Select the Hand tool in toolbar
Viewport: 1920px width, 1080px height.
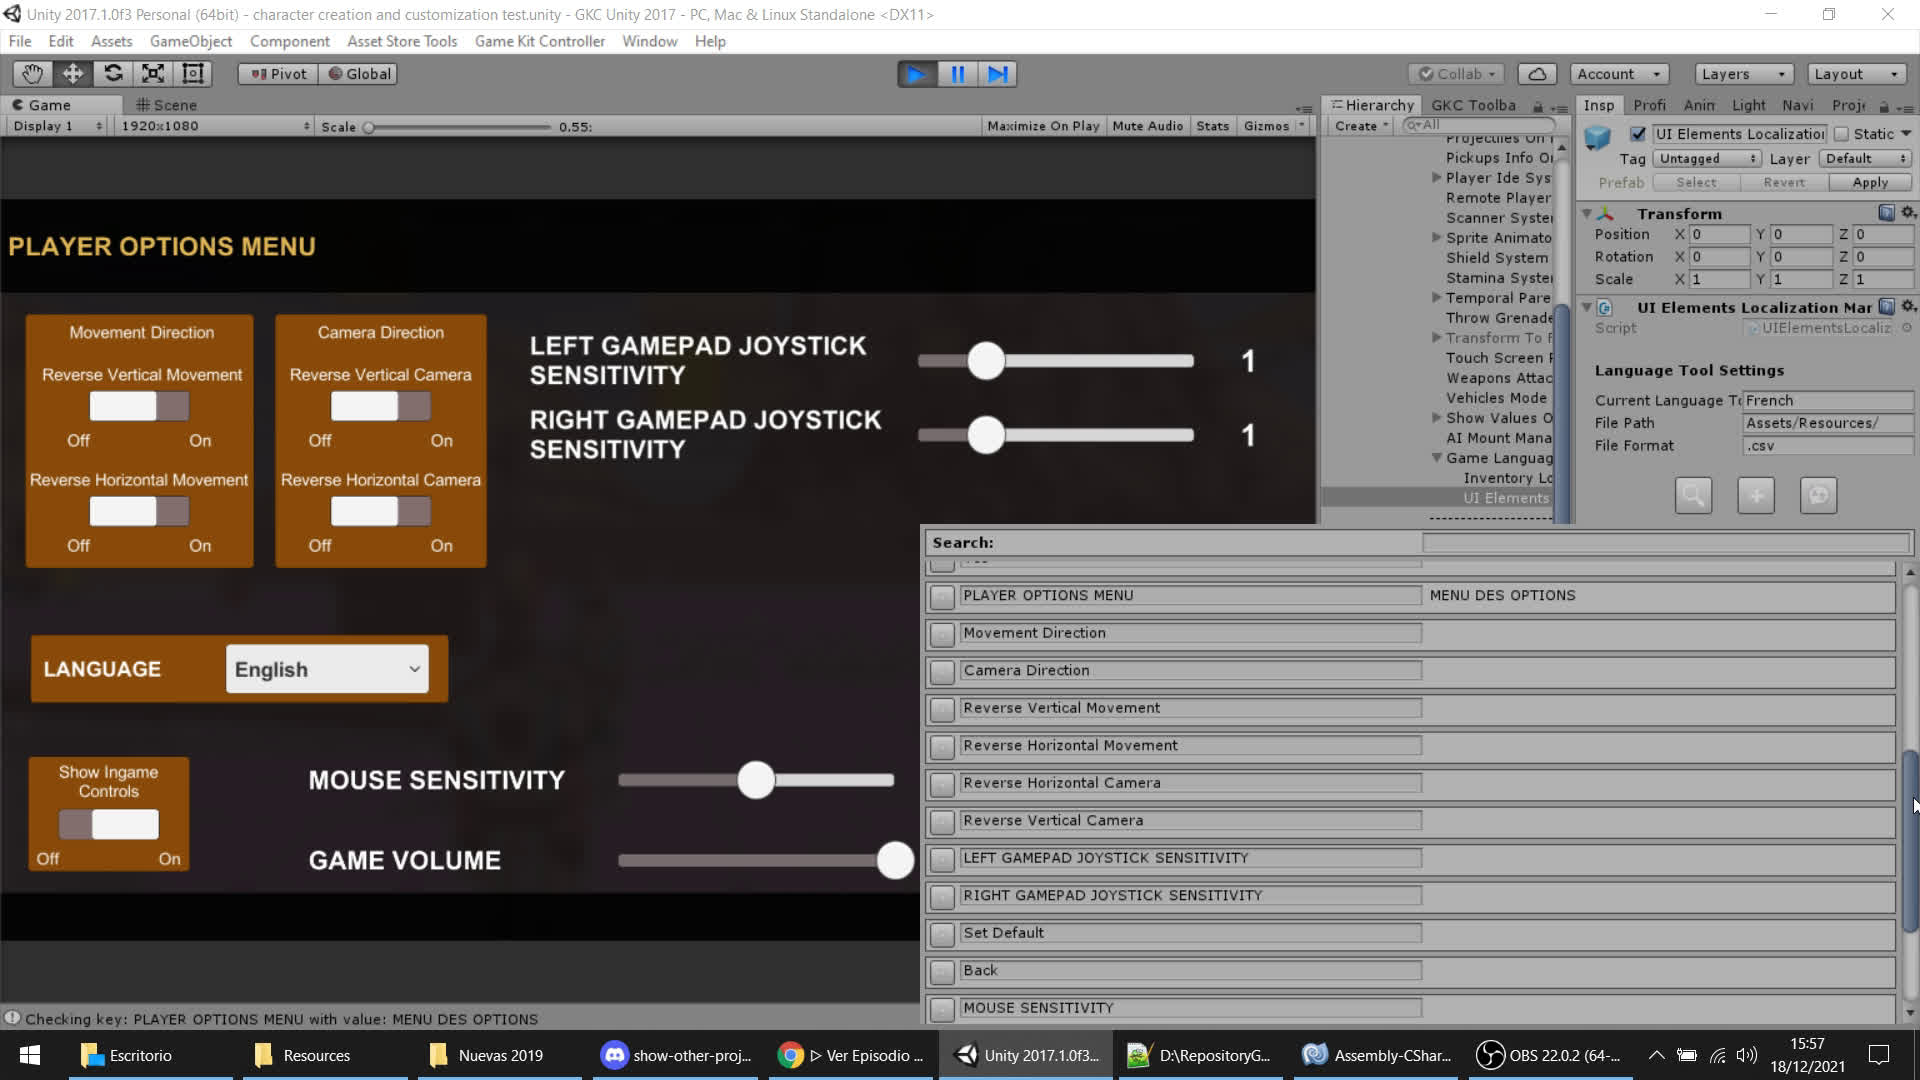coord(32,74)
